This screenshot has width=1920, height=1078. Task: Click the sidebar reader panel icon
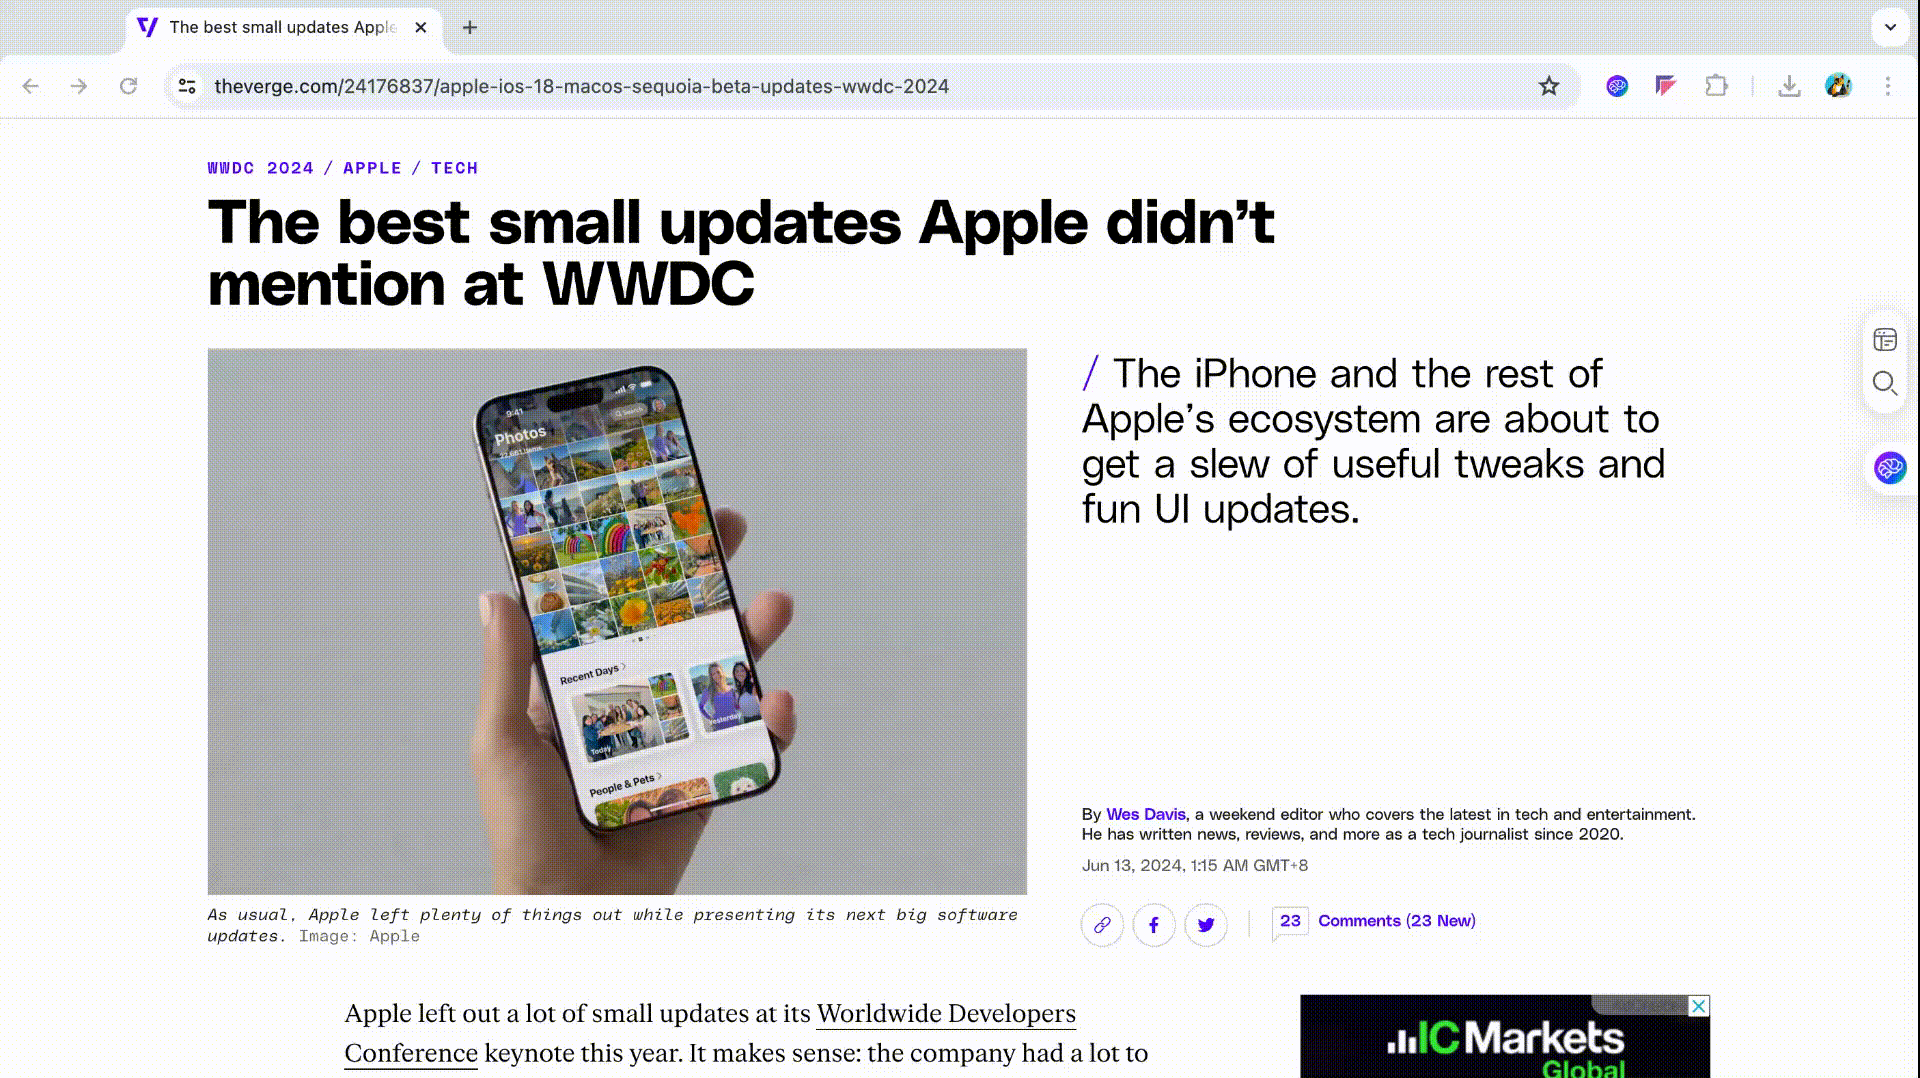[1885, 340]
